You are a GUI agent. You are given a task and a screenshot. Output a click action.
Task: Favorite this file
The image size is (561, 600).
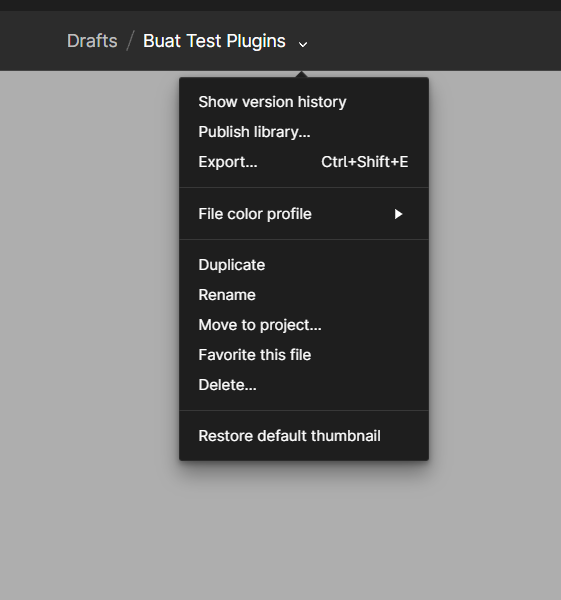click(x=304, y=355)
